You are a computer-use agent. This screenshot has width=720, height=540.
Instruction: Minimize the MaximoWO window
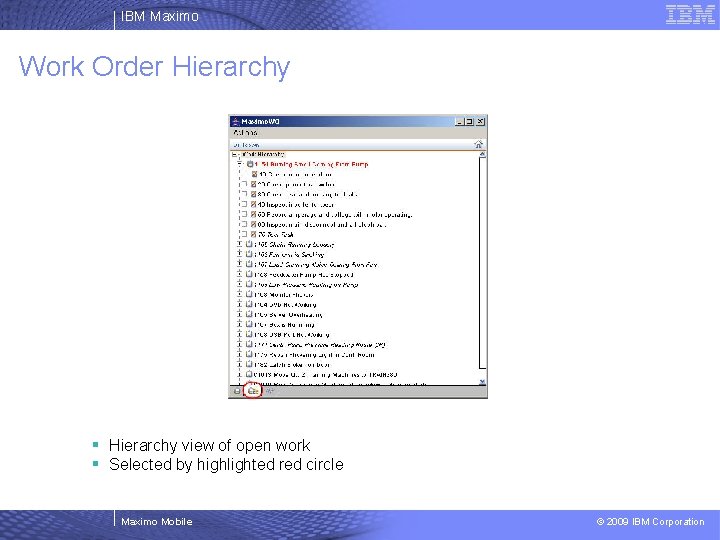[459, 121]
